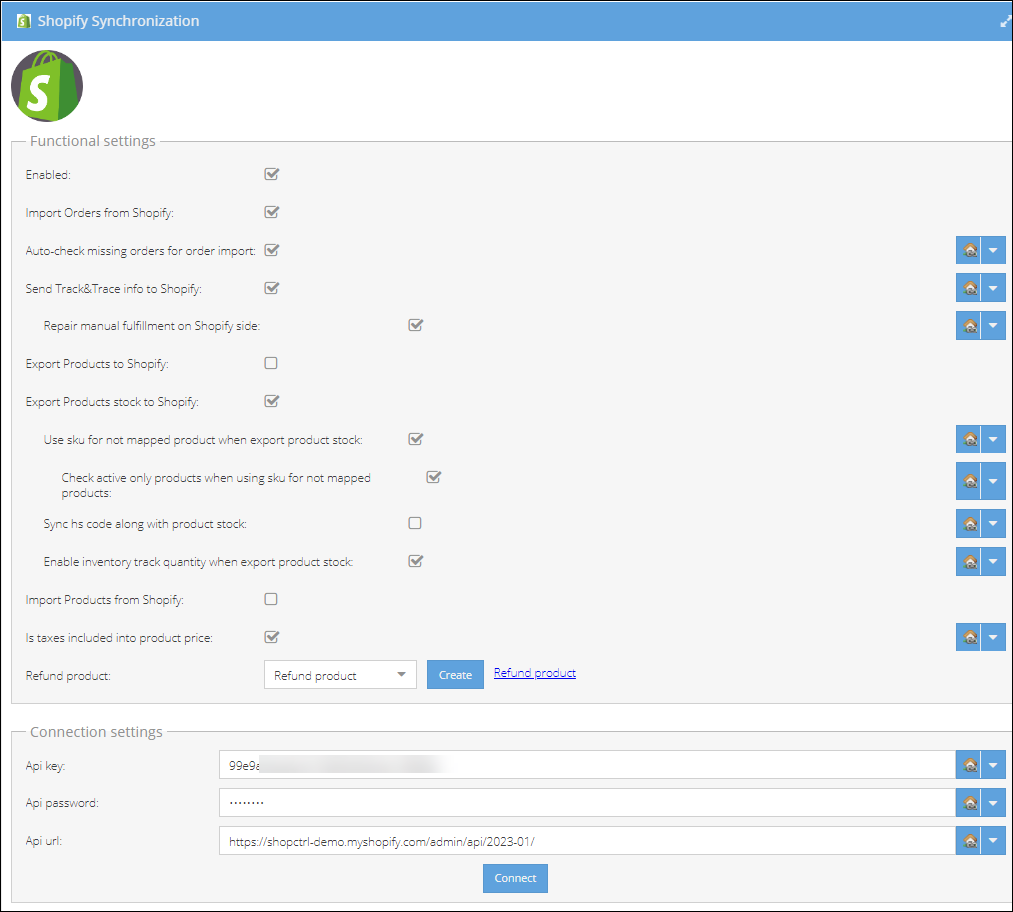
Task: Click the Shopify Synchronization title text
Action: (118, 21)
